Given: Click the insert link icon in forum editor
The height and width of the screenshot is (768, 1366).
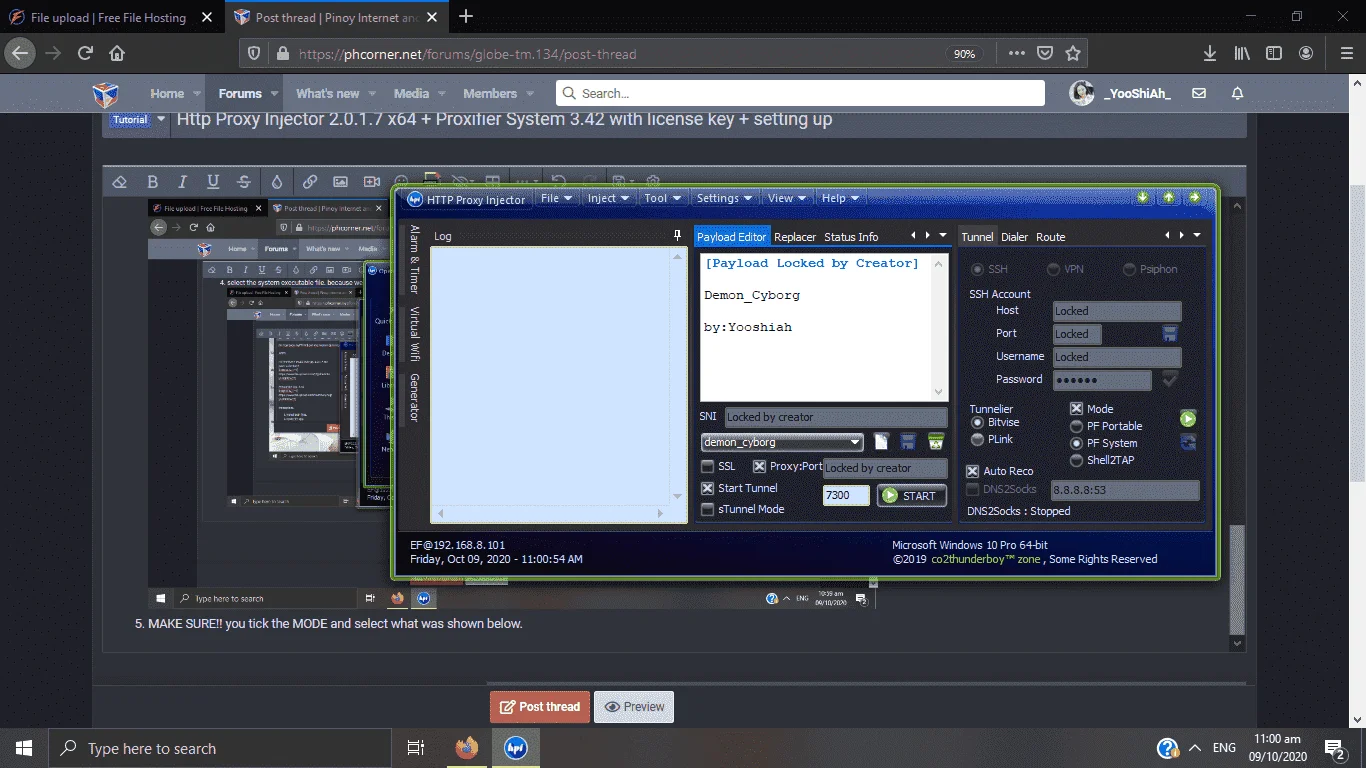Looking at the screenshot, I should pos(310,182).
